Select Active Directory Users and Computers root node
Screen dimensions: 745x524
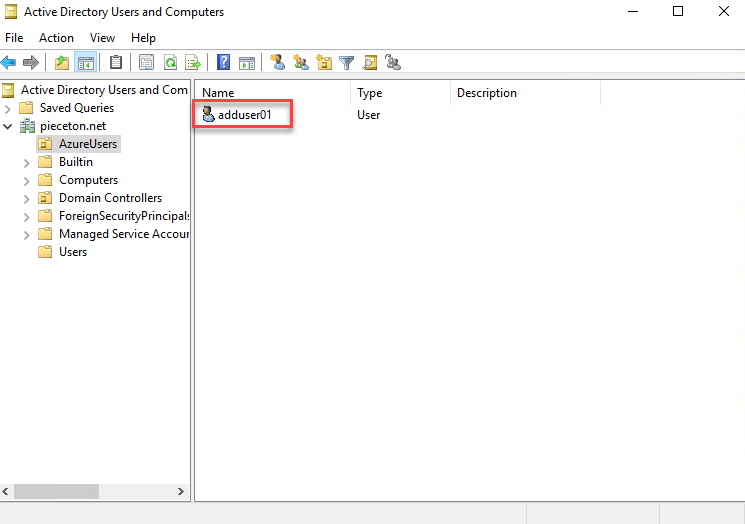104,90
